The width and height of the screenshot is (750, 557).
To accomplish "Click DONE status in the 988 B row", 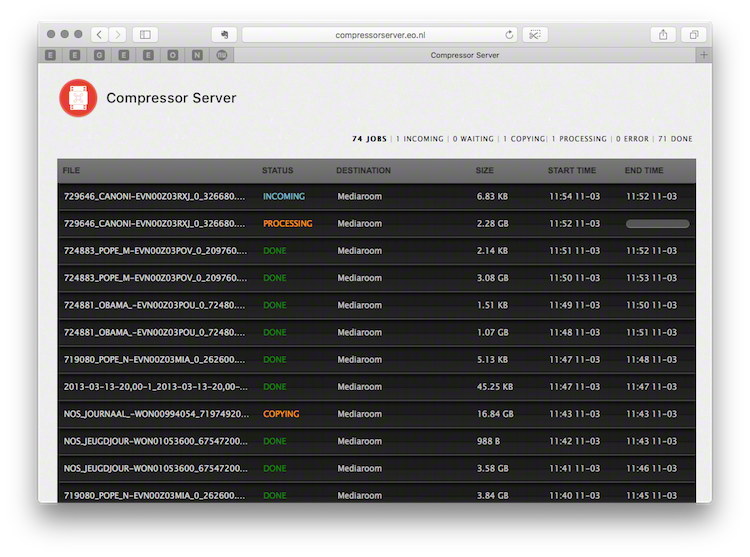I will click(x=275, y=441).
